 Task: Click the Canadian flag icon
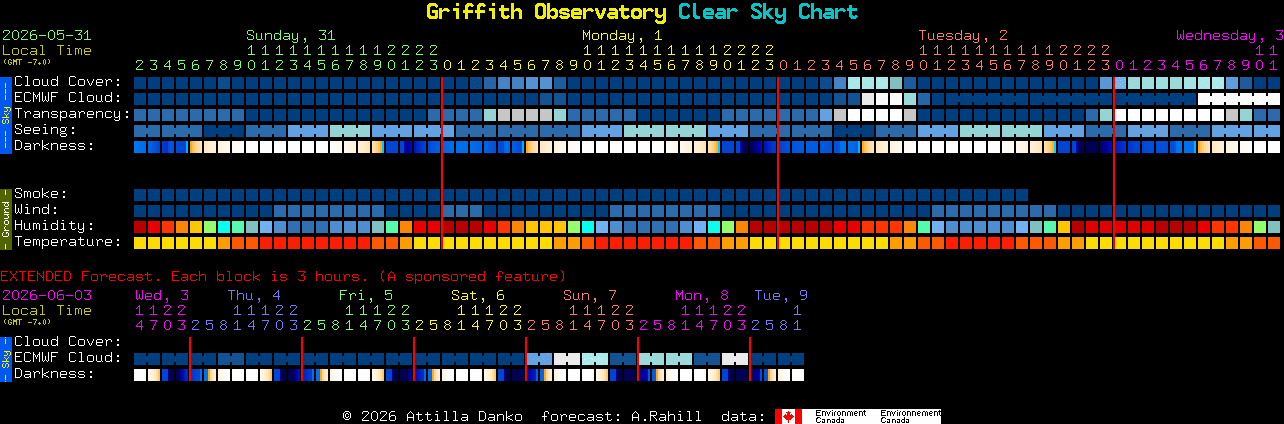pos(788,416)
